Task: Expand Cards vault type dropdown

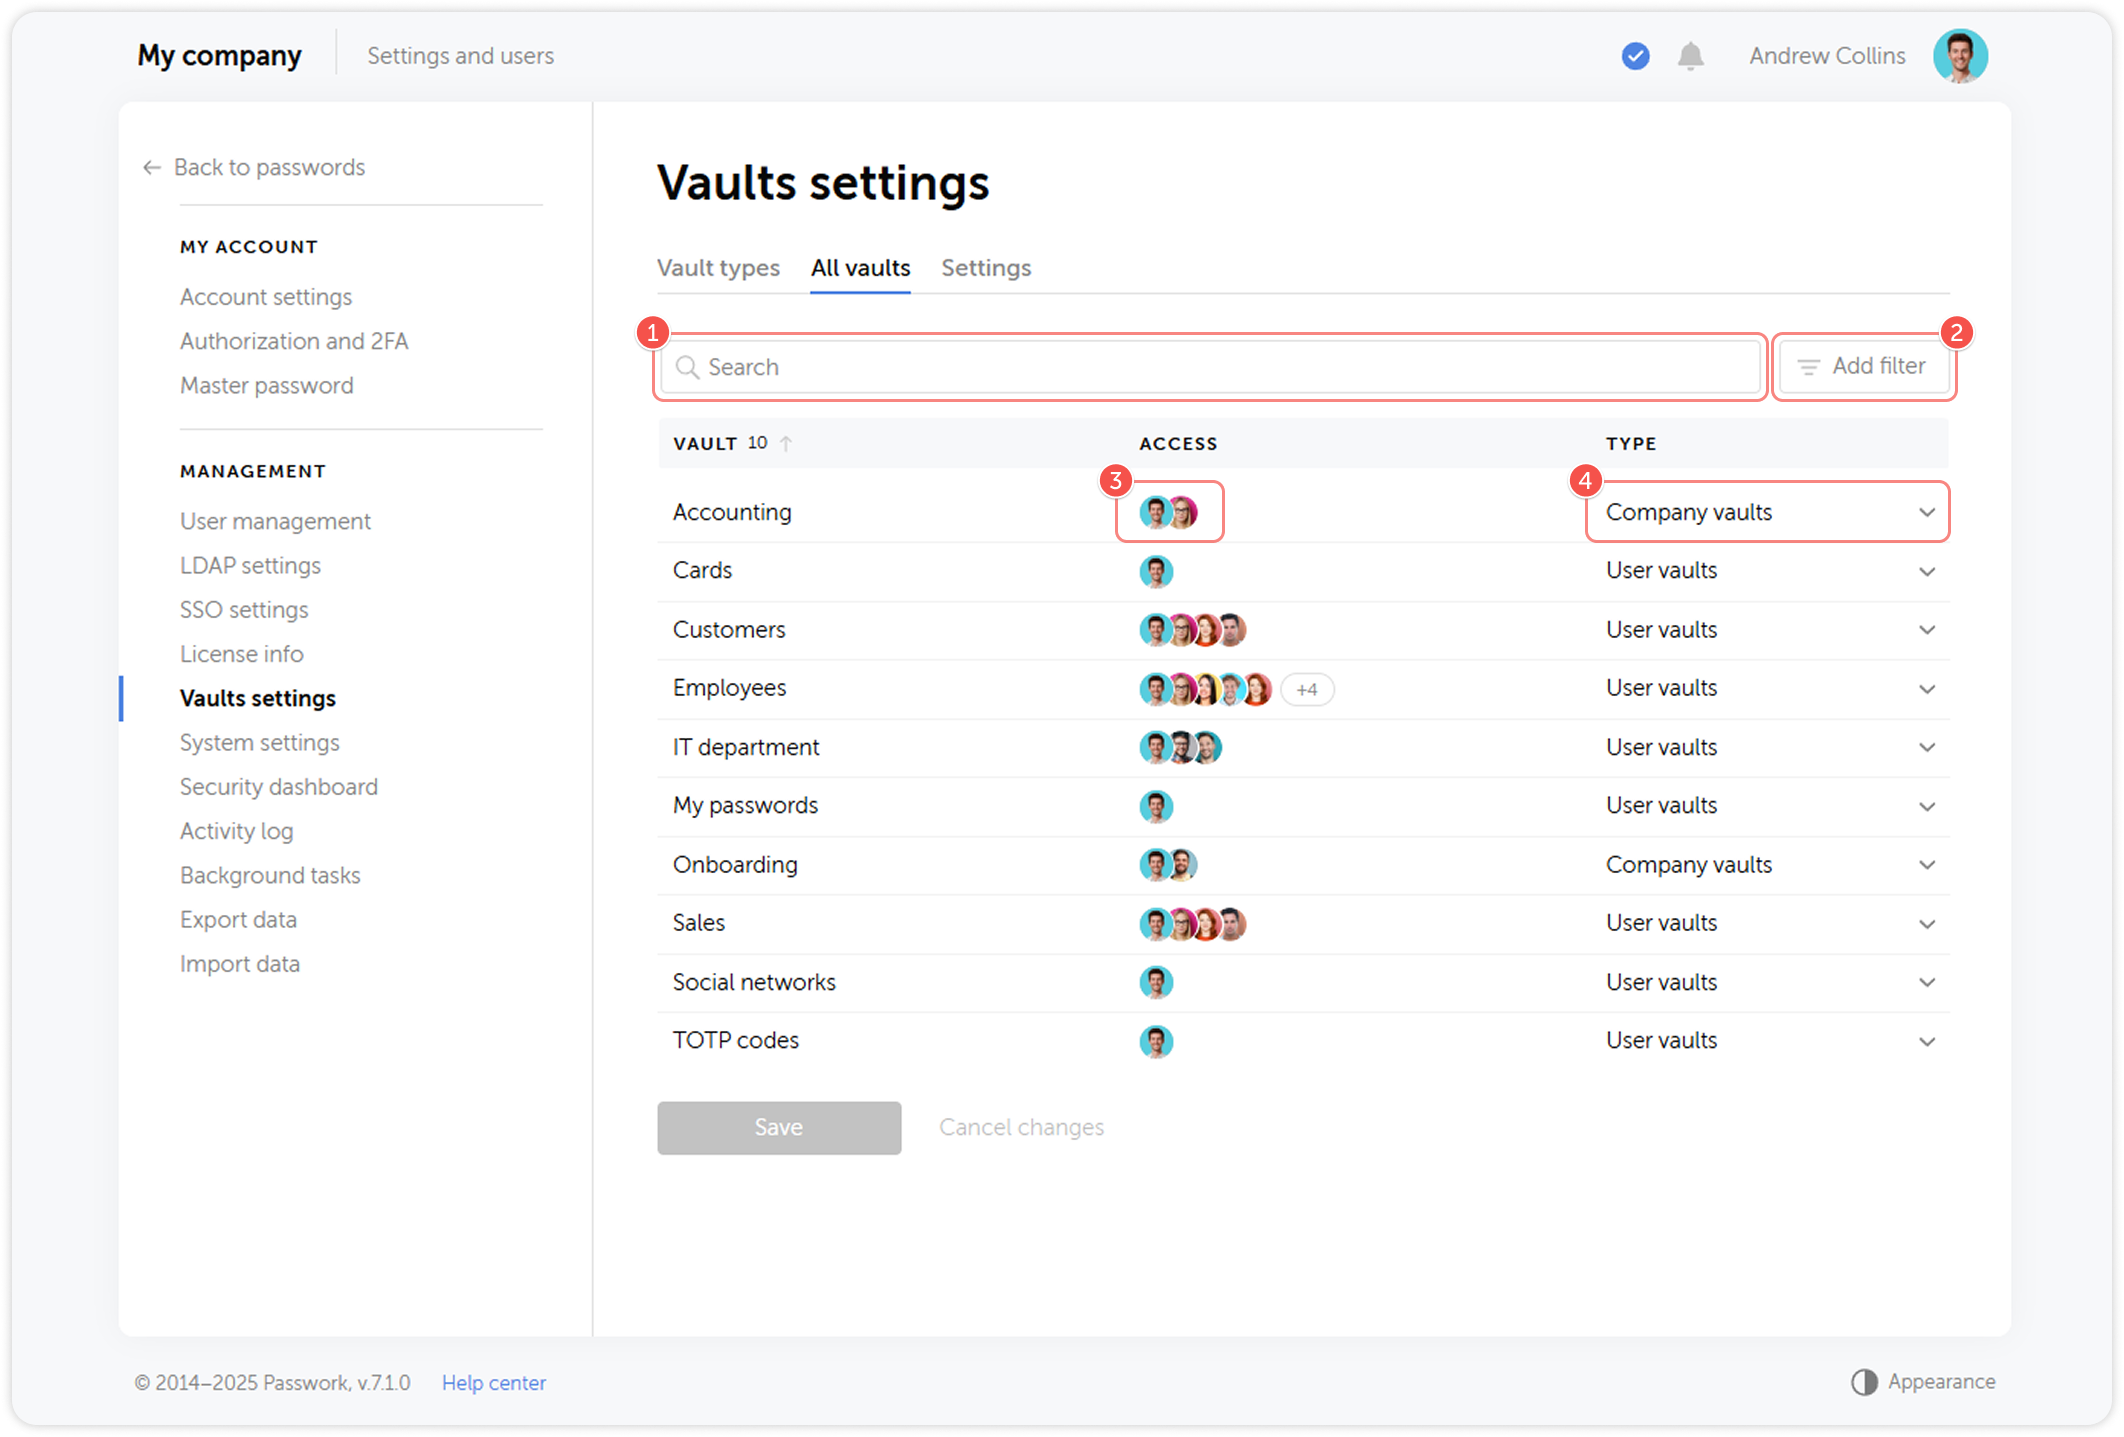Action: click(1926, 571)
